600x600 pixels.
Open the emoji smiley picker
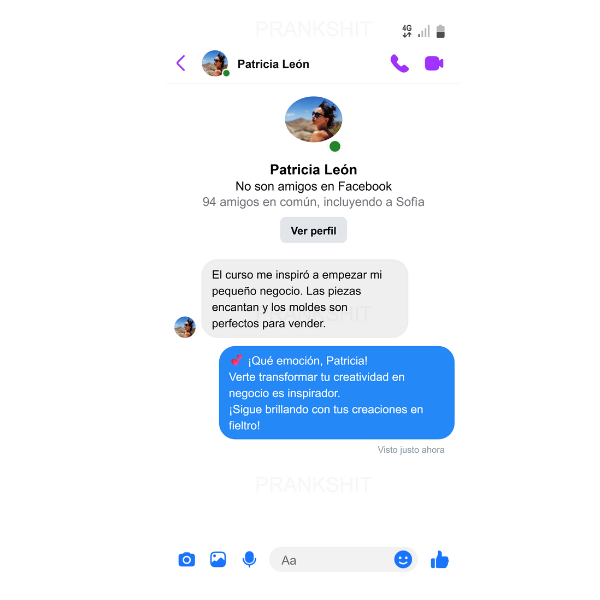point(403,559)
